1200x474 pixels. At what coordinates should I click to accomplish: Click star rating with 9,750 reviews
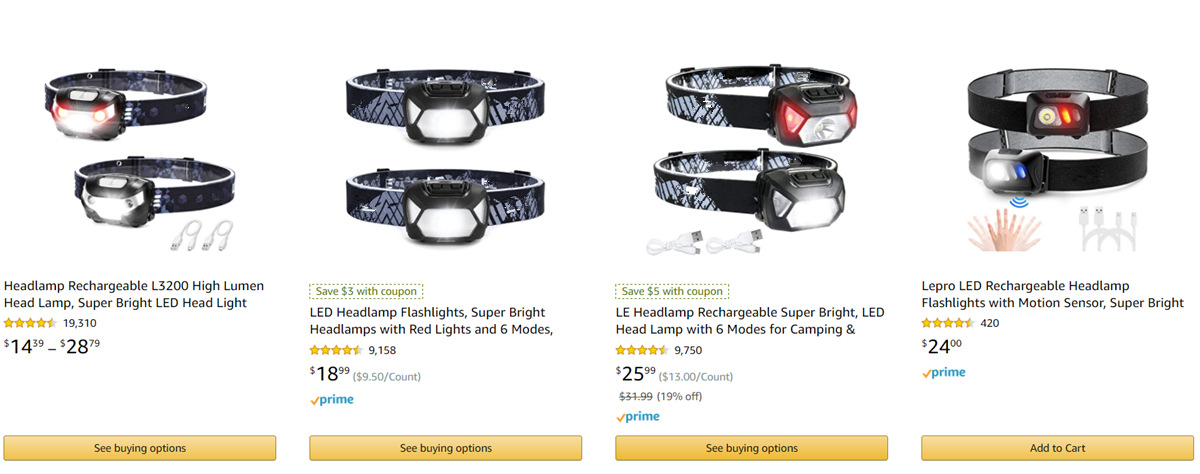tap(642, 350)
